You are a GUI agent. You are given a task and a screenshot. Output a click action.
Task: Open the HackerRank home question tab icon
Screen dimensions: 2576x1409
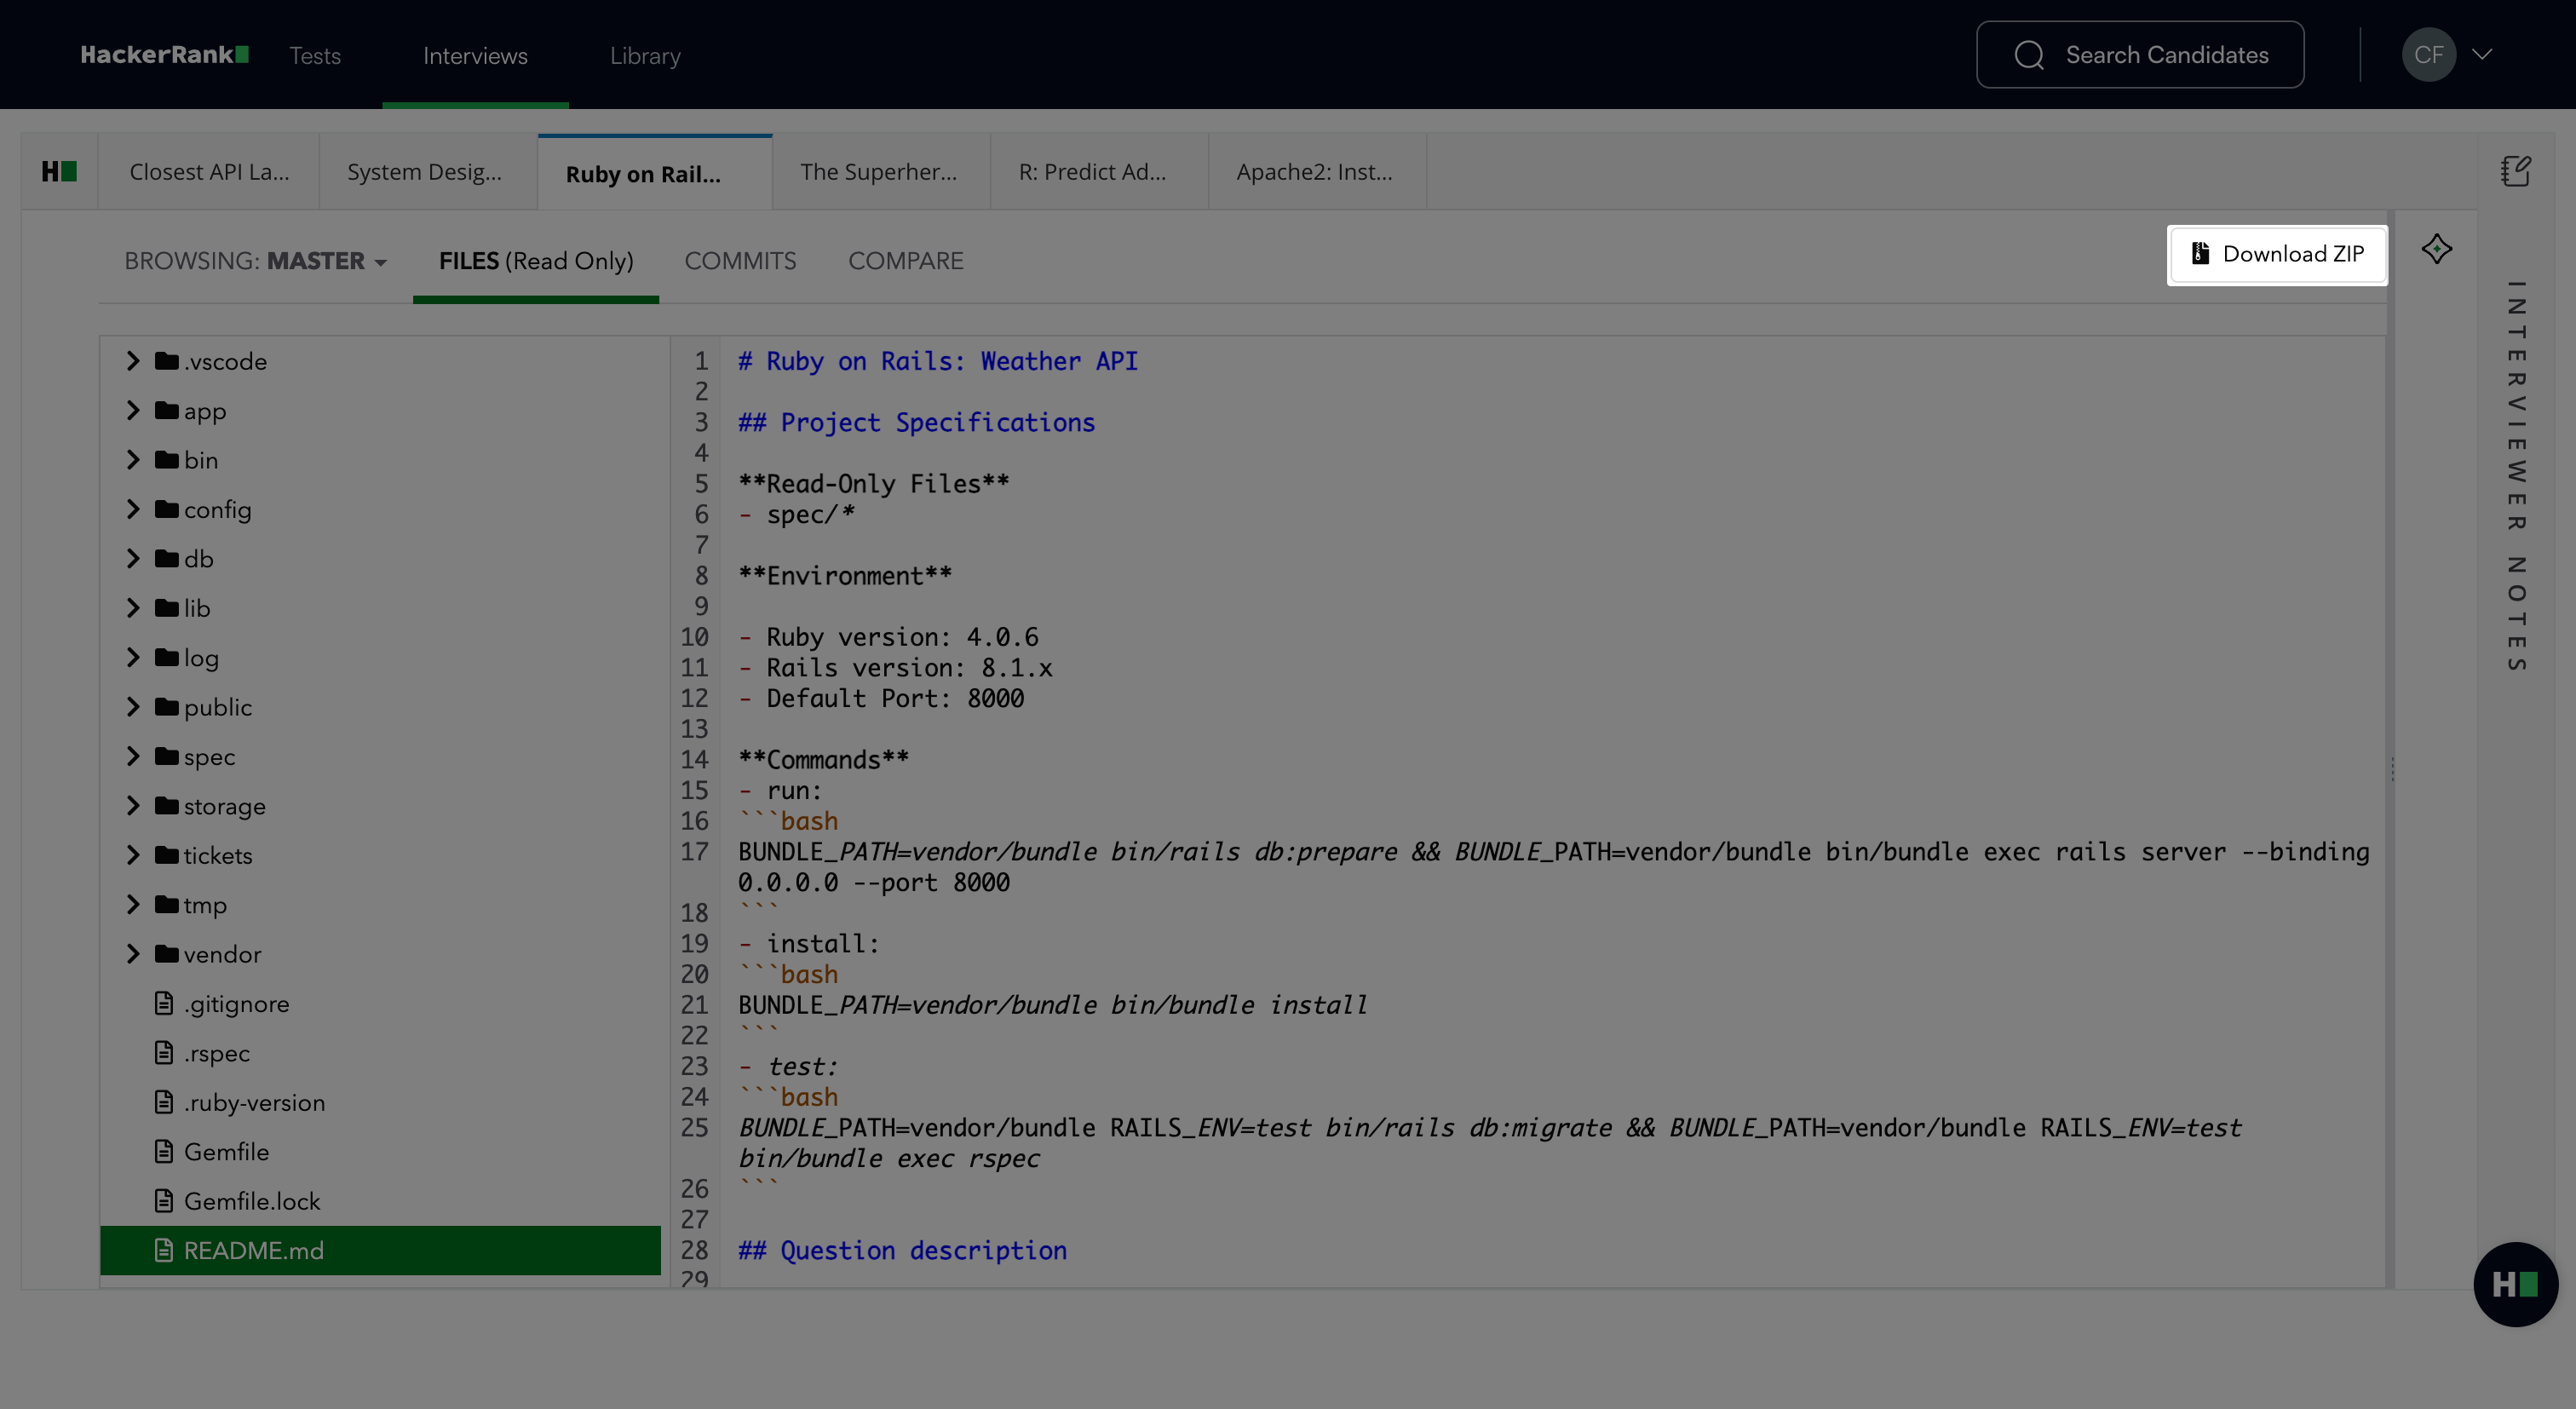59,172
